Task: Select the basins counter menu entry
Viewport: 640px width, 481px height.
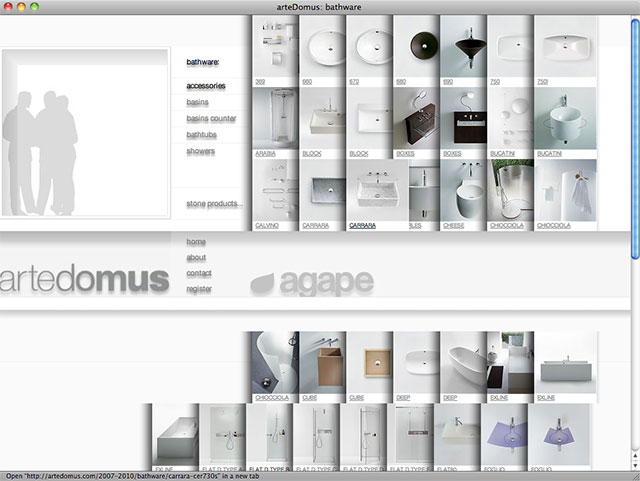Action: (x=211, y=118)
